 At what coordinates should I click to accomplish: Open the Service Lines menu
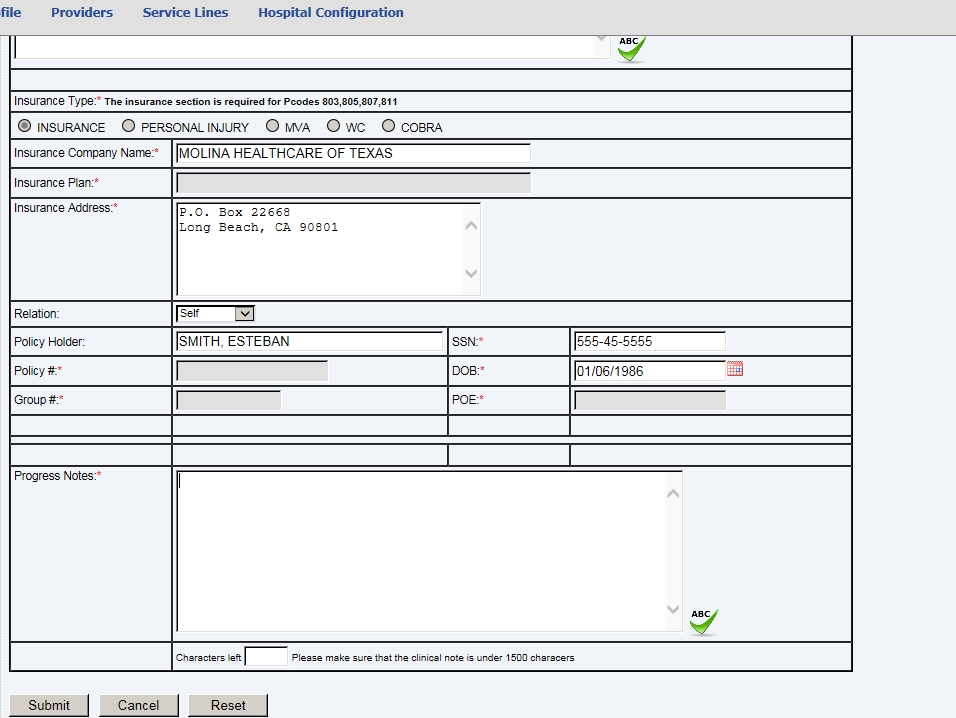click(185, 13)
